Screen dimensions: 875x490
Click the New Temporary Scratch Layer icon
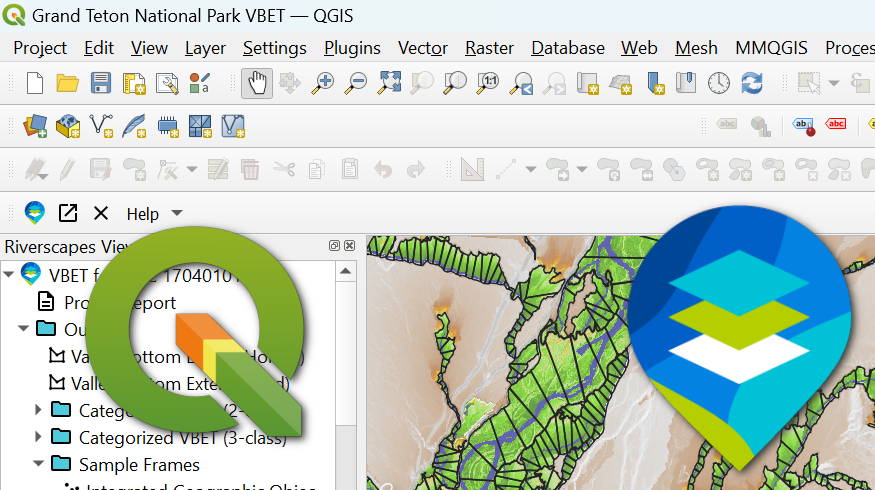coord(167,126)
